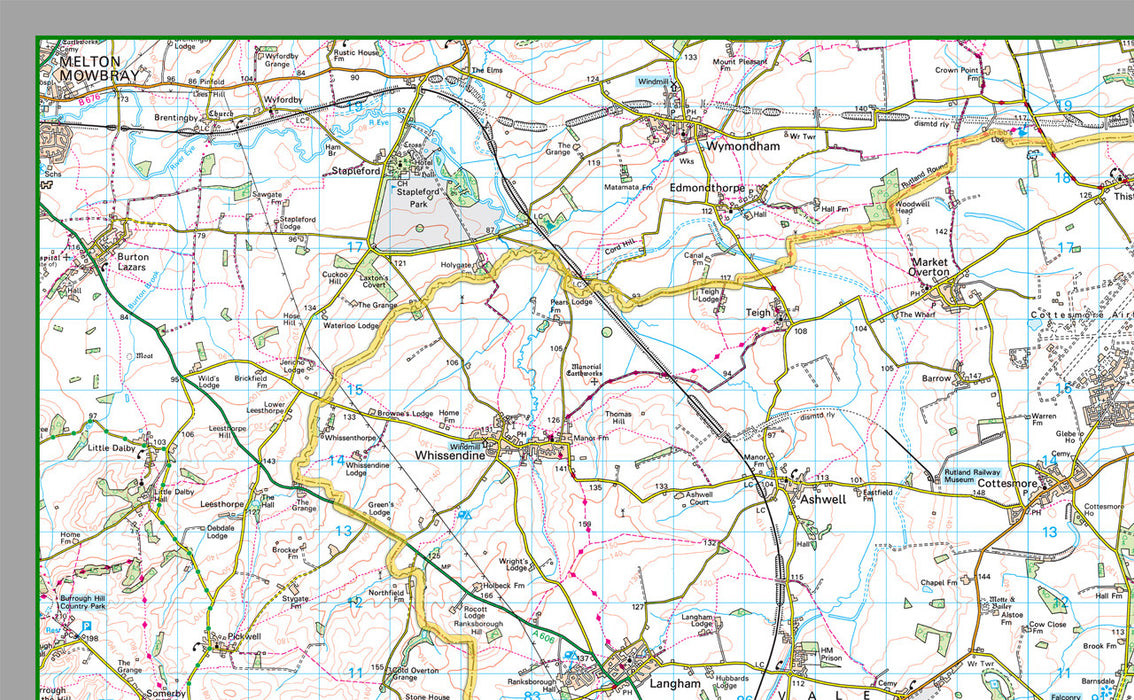
Task: Click the Warren Fm label
Action: click(x=1044, y=419)
